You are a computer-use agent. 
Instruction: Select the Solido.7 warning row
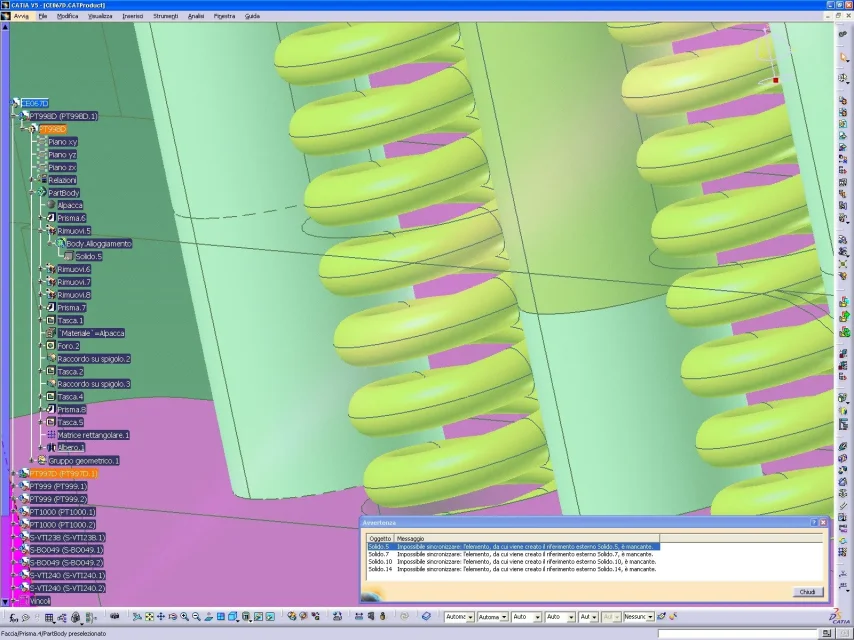pyautogui.click(x=513, y=554)
